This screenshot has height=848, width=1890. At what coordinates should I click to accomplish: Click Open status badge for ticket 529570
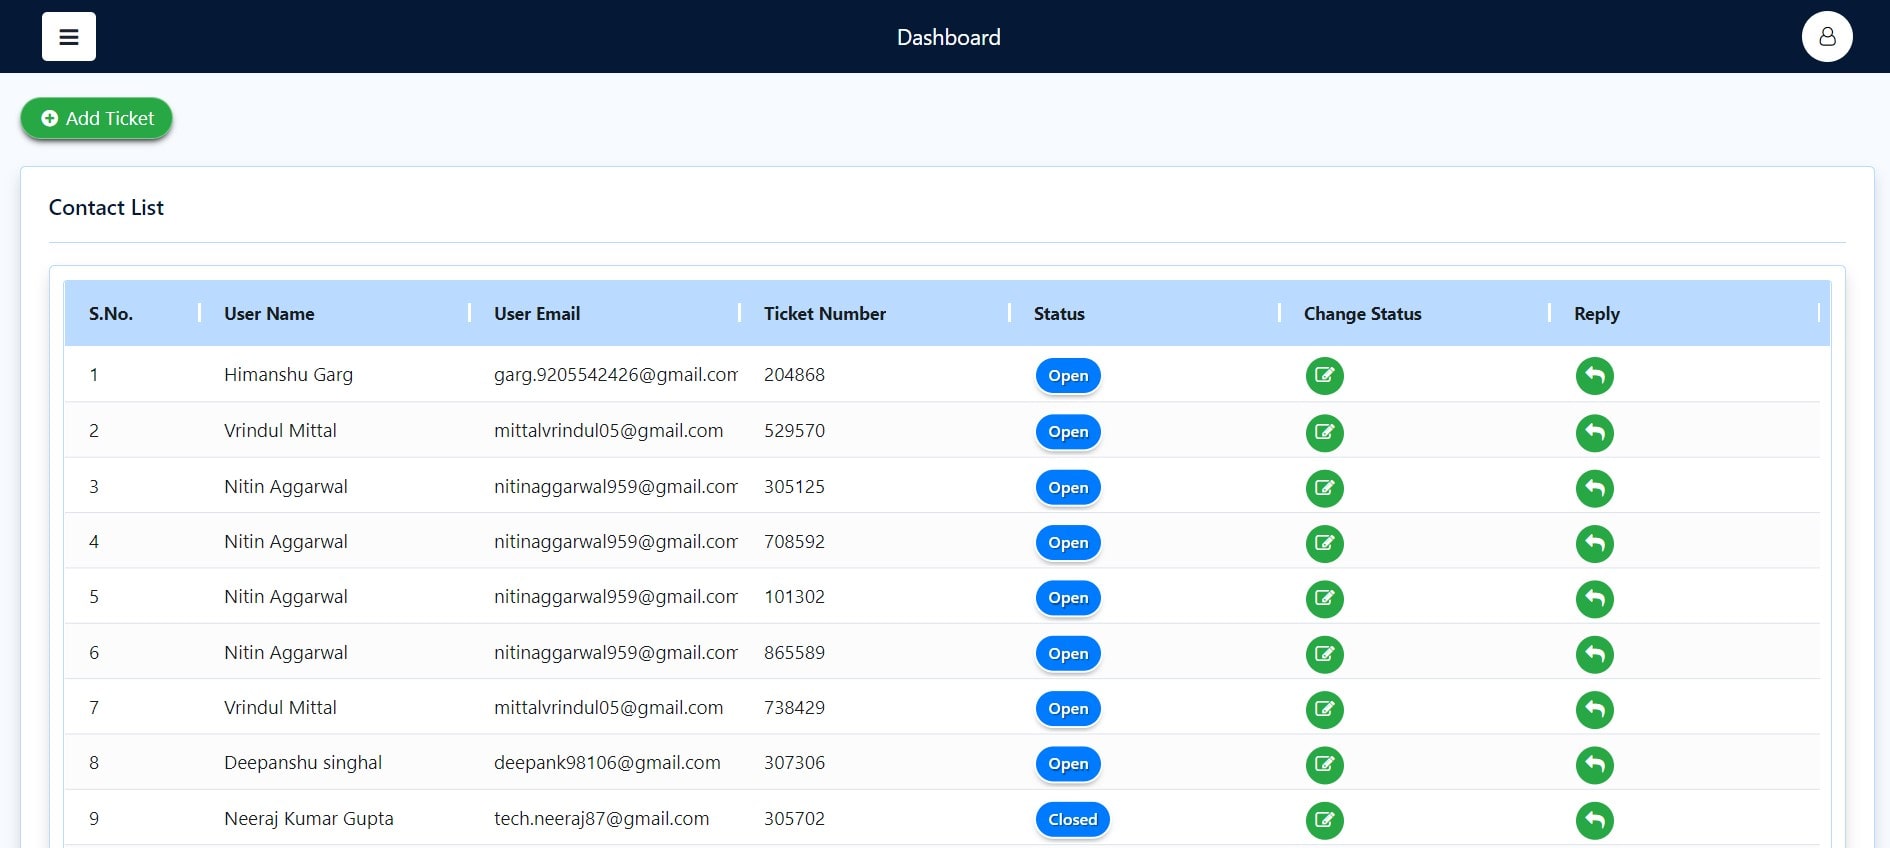pos(1068,432)
